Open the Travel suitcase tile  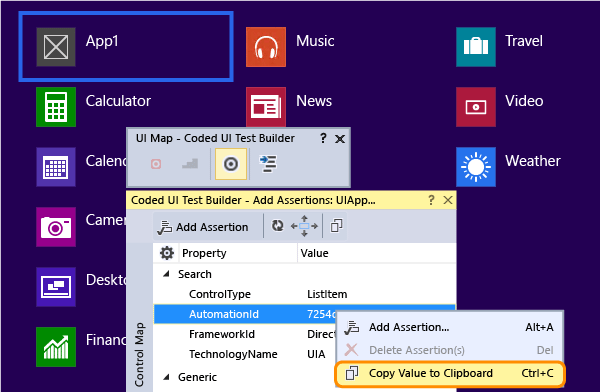tap(476, 47)
